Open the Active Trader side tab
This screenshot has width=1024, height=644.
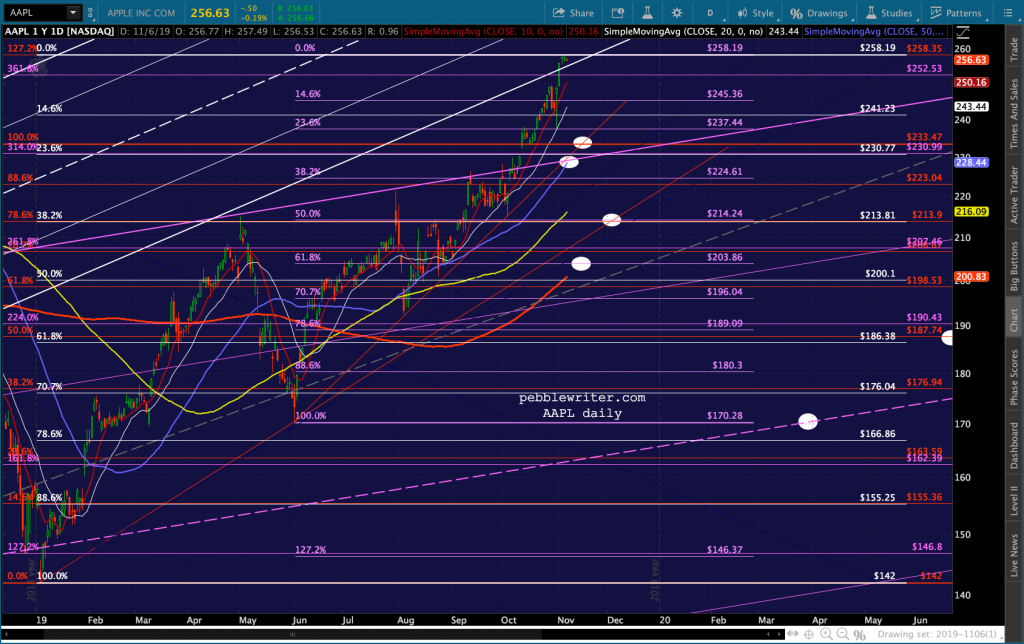coord(1014,195)
